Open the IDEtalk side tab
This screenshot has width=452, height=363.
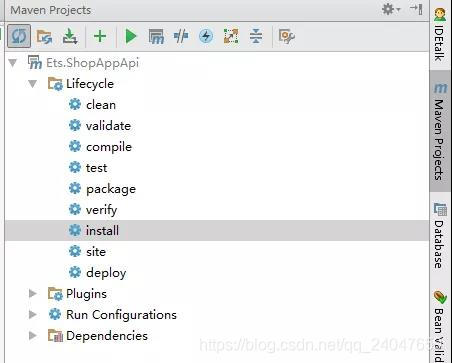point(440,35)
